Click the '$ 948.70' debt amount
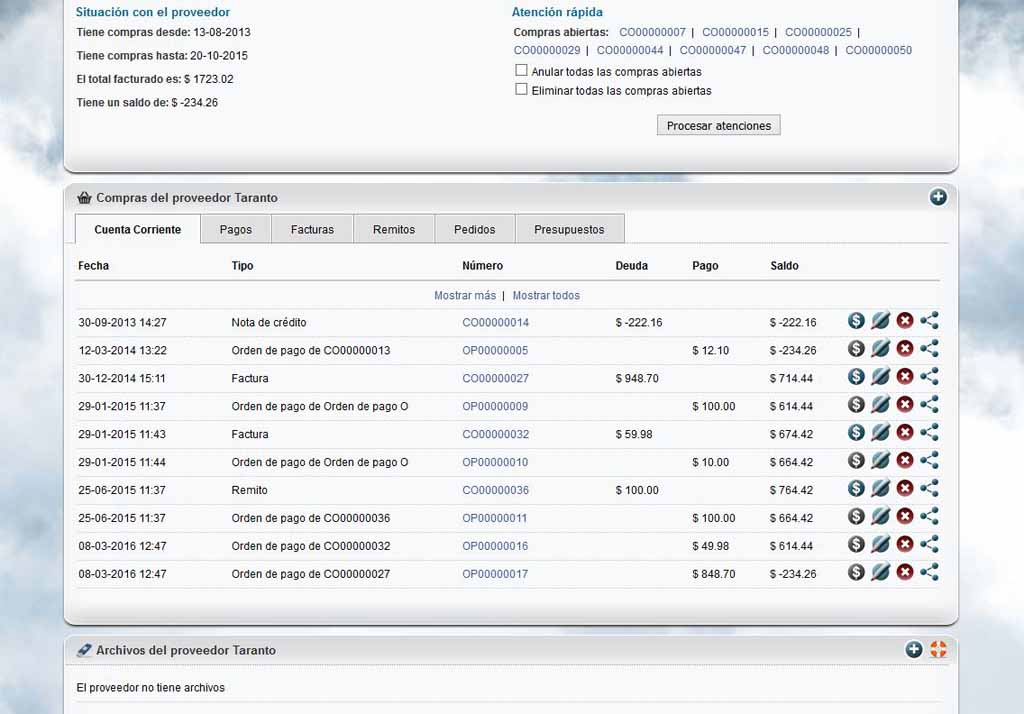The width and height of the screenshot is (1024, 714). click(637, 378)
